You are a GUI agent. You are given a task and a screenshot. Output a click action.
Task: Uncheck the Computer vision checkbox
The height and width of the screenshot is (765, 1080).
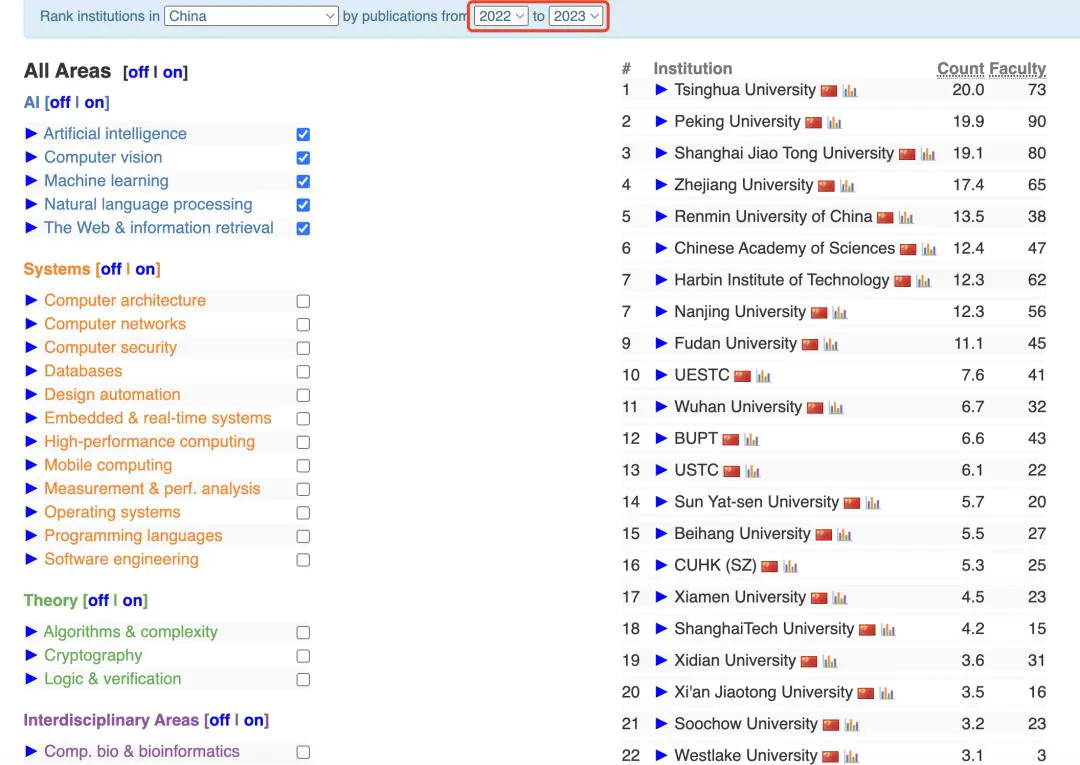[303, 158]
